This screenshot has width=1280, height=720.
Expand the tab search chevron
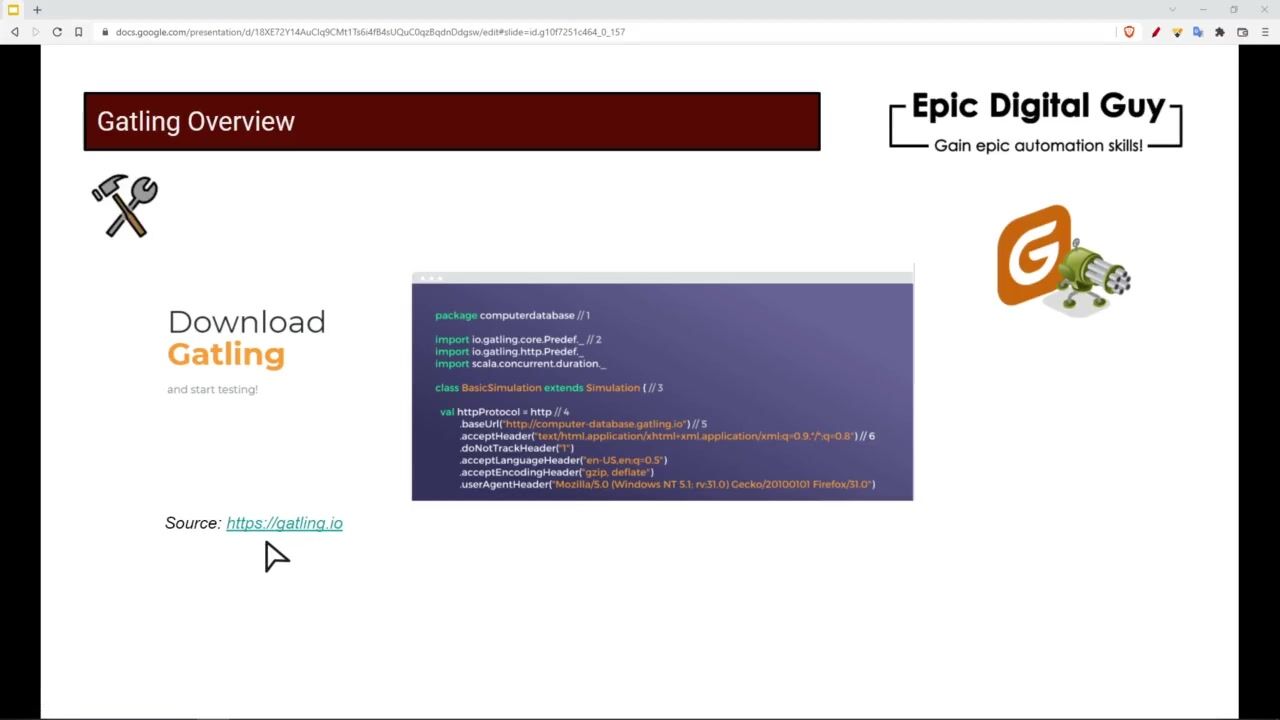click(x=1172, y=10)
